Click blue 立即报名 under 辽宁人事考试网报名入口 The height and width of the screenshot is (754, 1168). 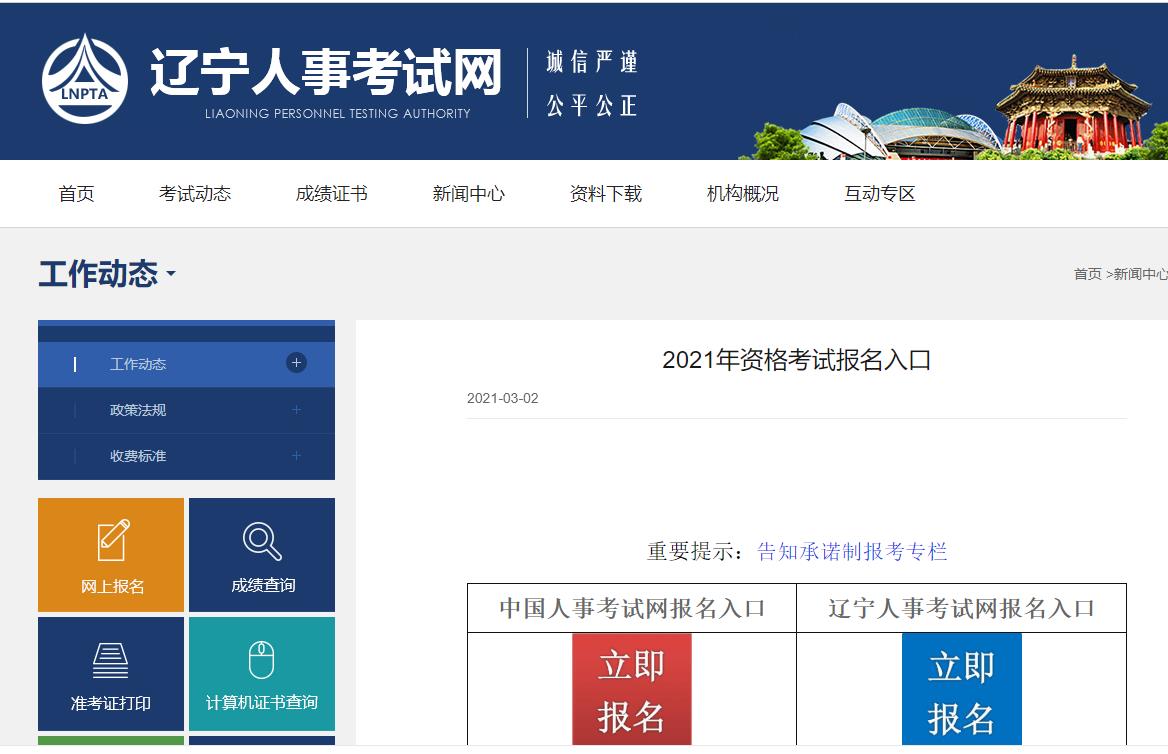pos(963,688)
